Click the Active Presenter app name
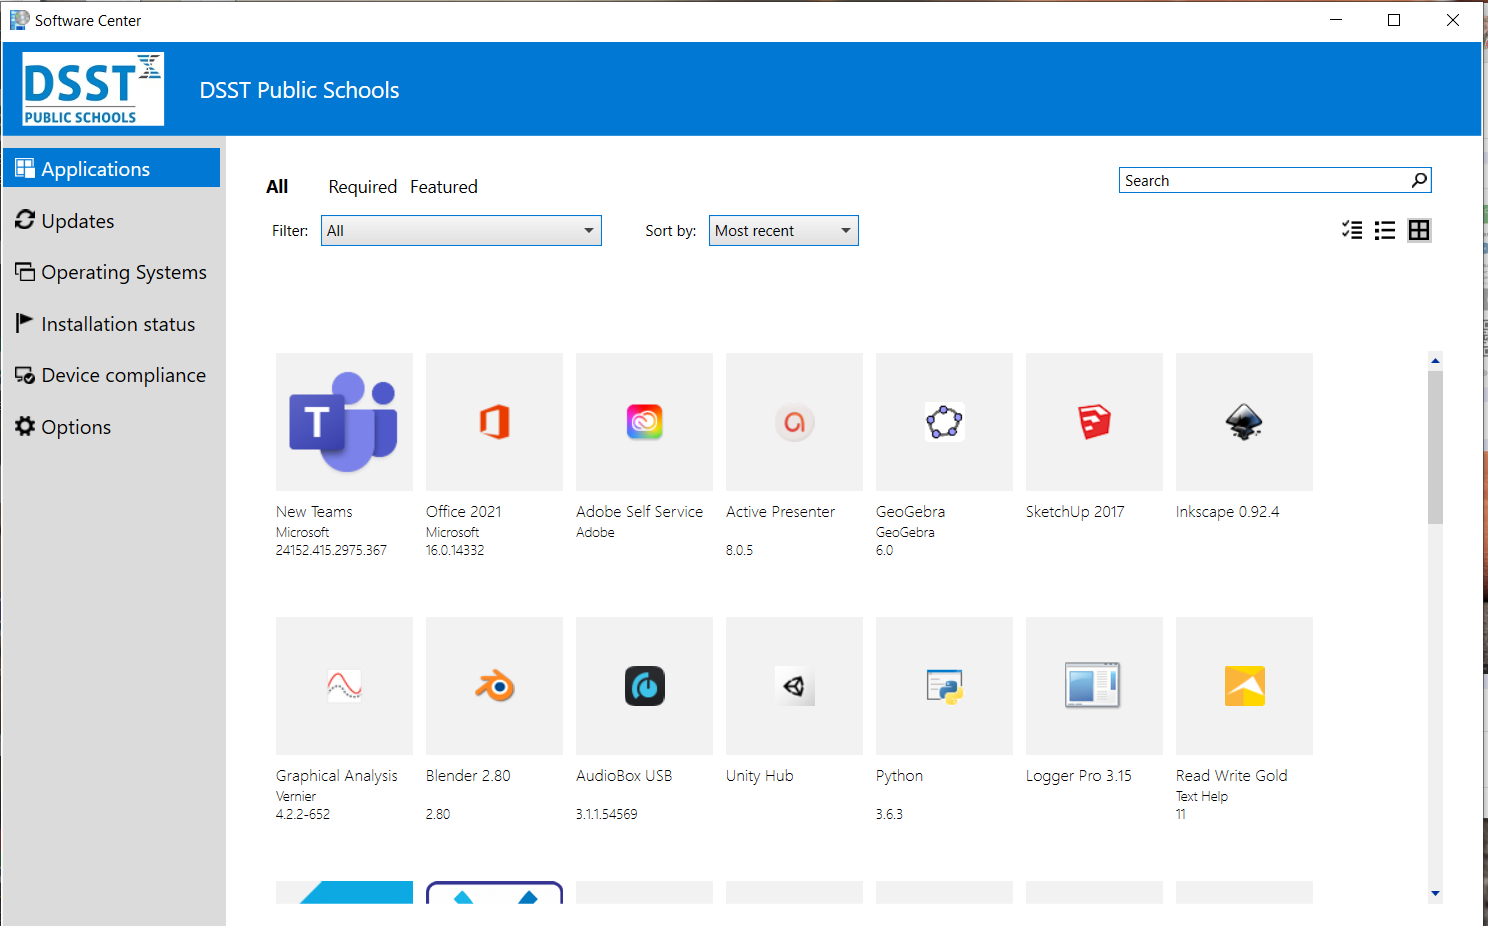The width and height of the screenshot is (1488, 926). pos(780,512)
